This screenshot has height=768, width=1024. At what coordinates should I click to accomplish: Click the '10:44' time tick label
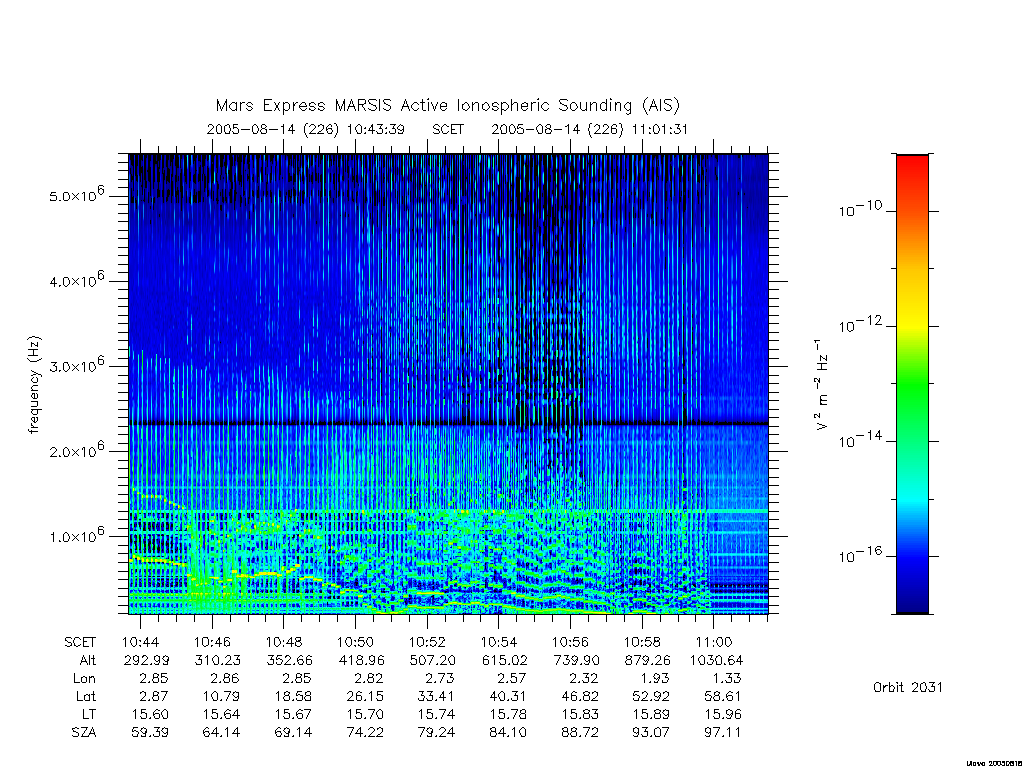tap(140, 643)
